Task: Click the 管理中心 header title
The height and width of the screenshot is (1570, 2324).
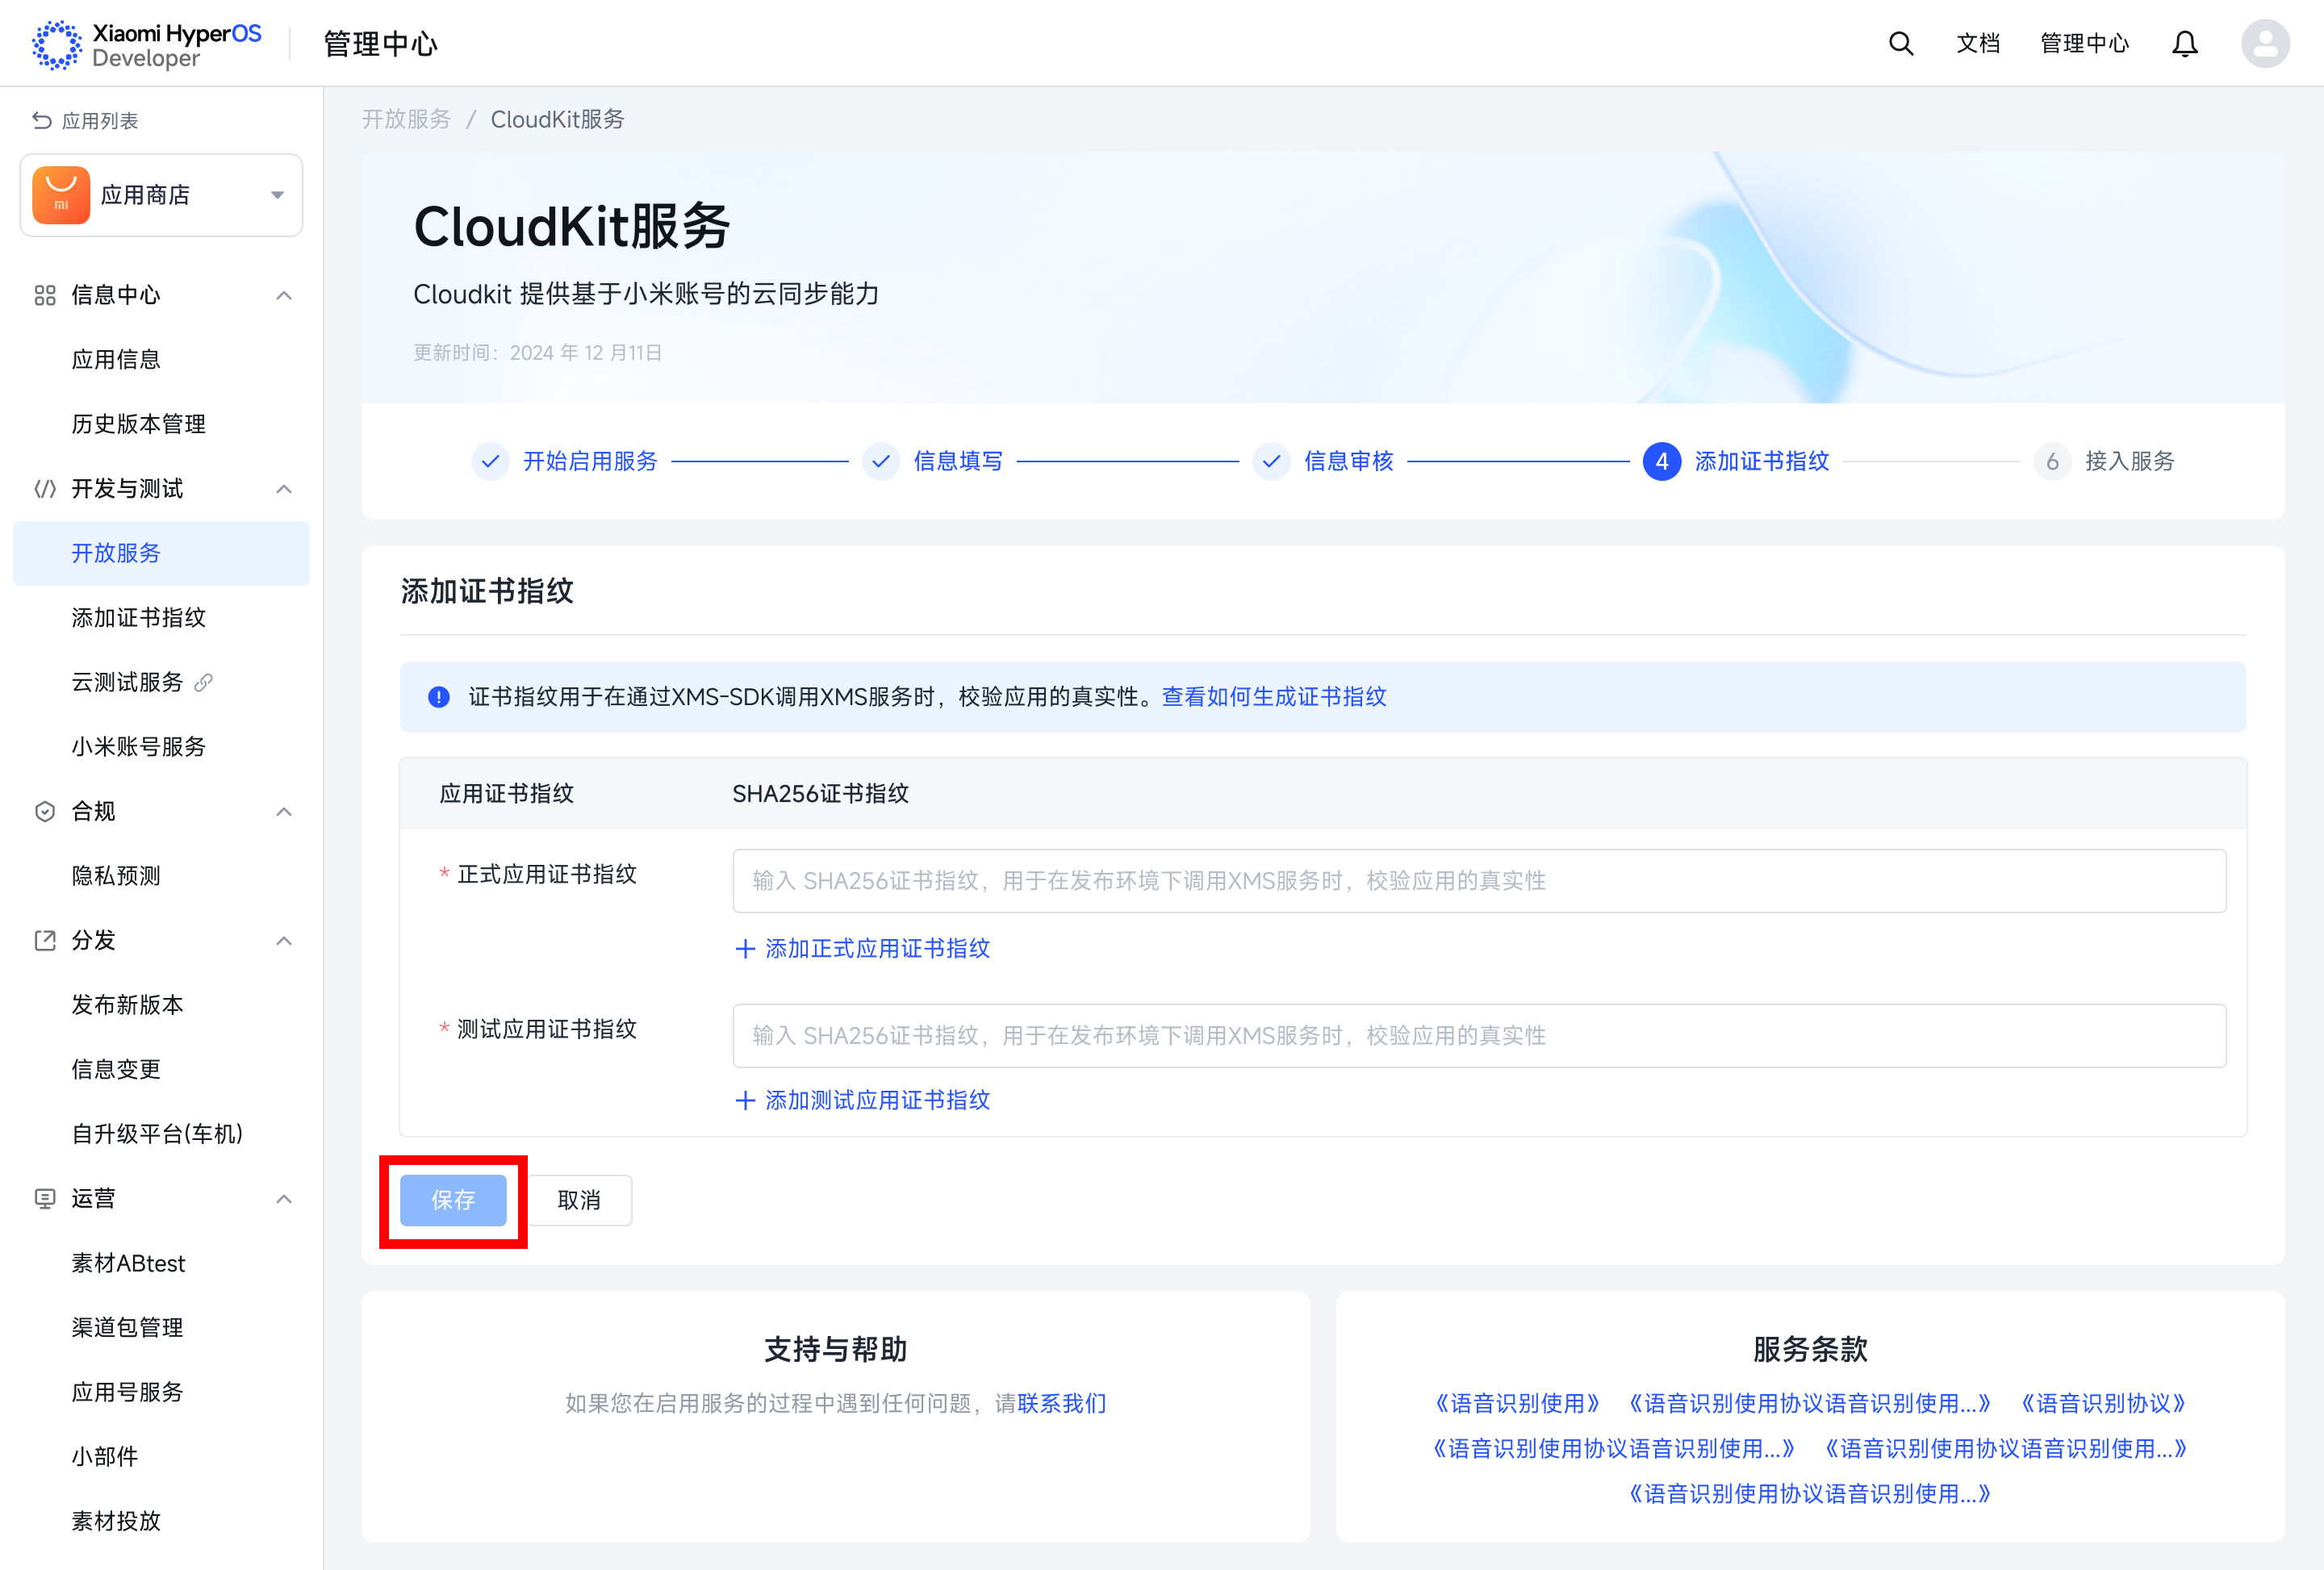Action: pyautogui.click(x=381, y=44)
